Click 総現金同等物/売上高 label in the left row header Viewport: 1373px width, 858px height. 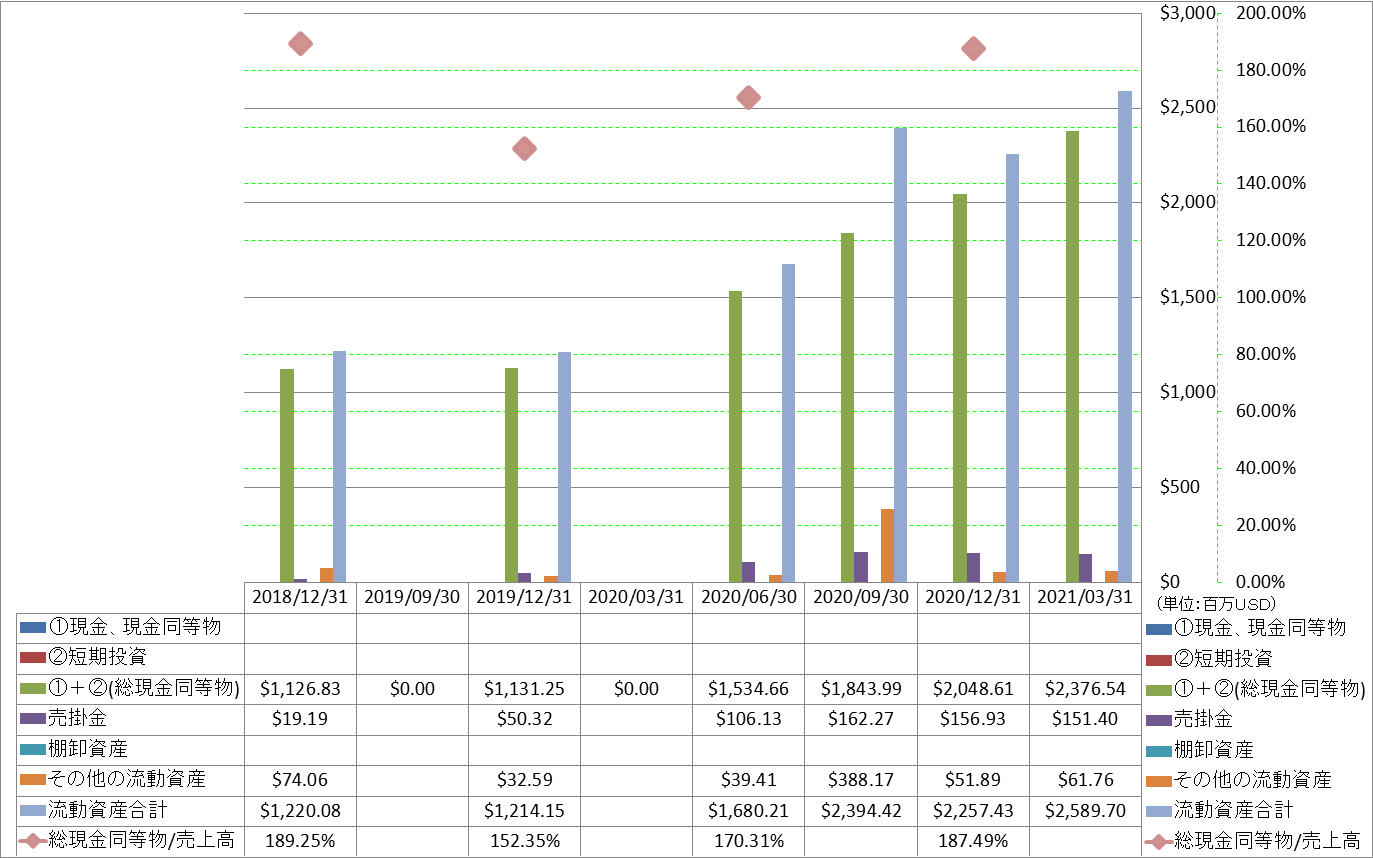[x=143, y=841]
